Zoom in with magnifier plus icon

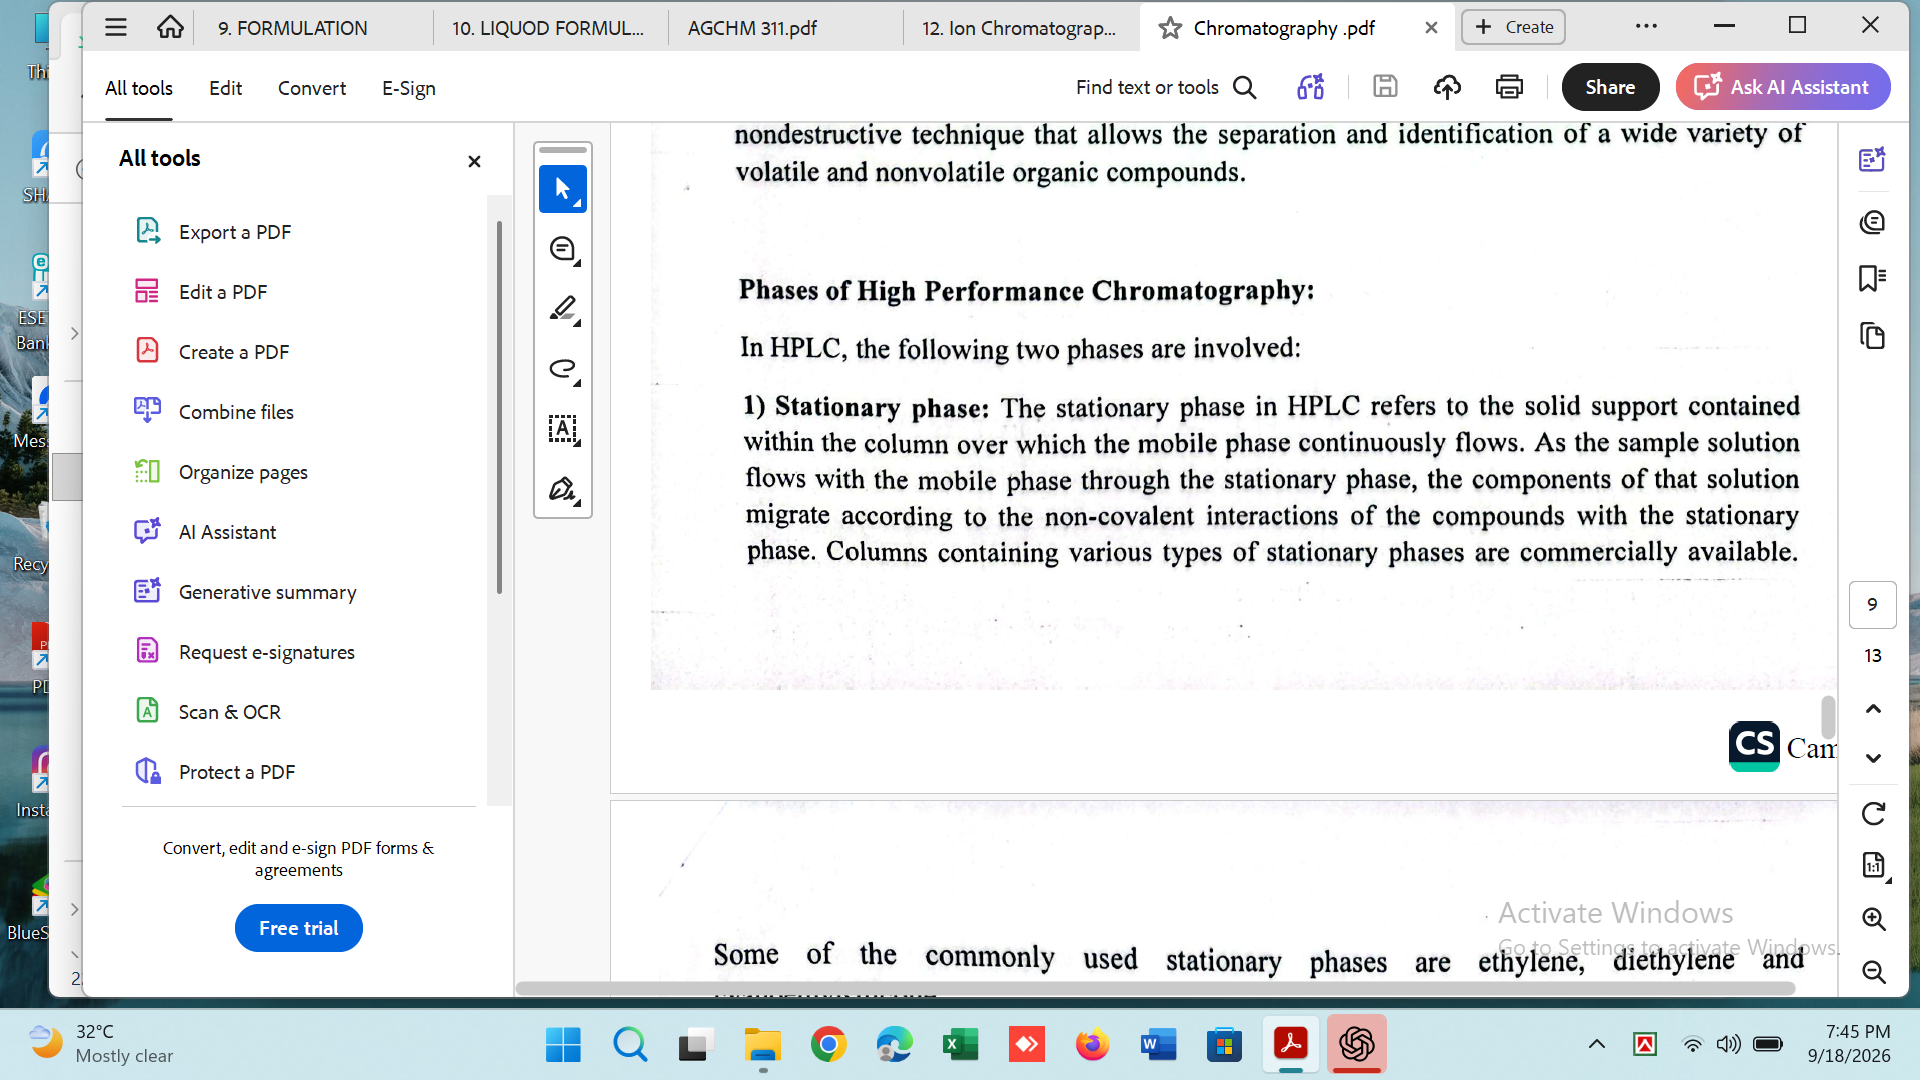coord(1873,919)
